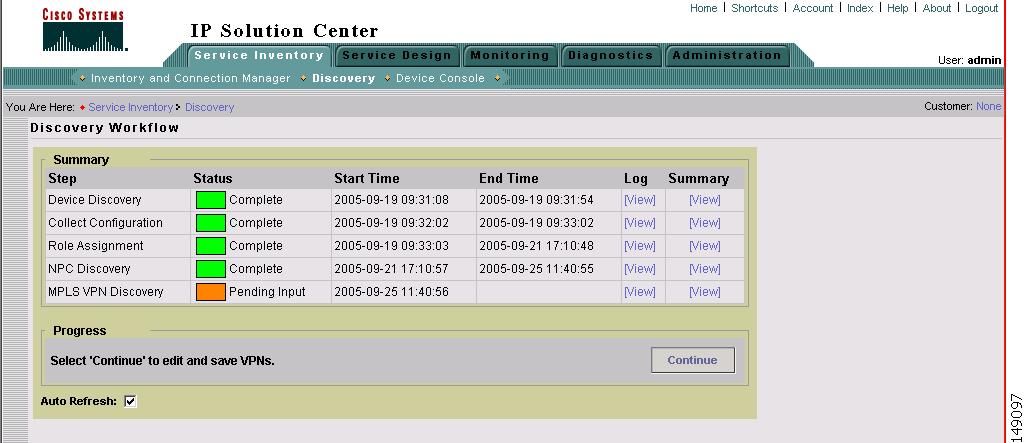Image resolution: width=1024 pixels, height=443 pixels.
Task: View the summary for Collect Configuration
Action: click(705, 223)
